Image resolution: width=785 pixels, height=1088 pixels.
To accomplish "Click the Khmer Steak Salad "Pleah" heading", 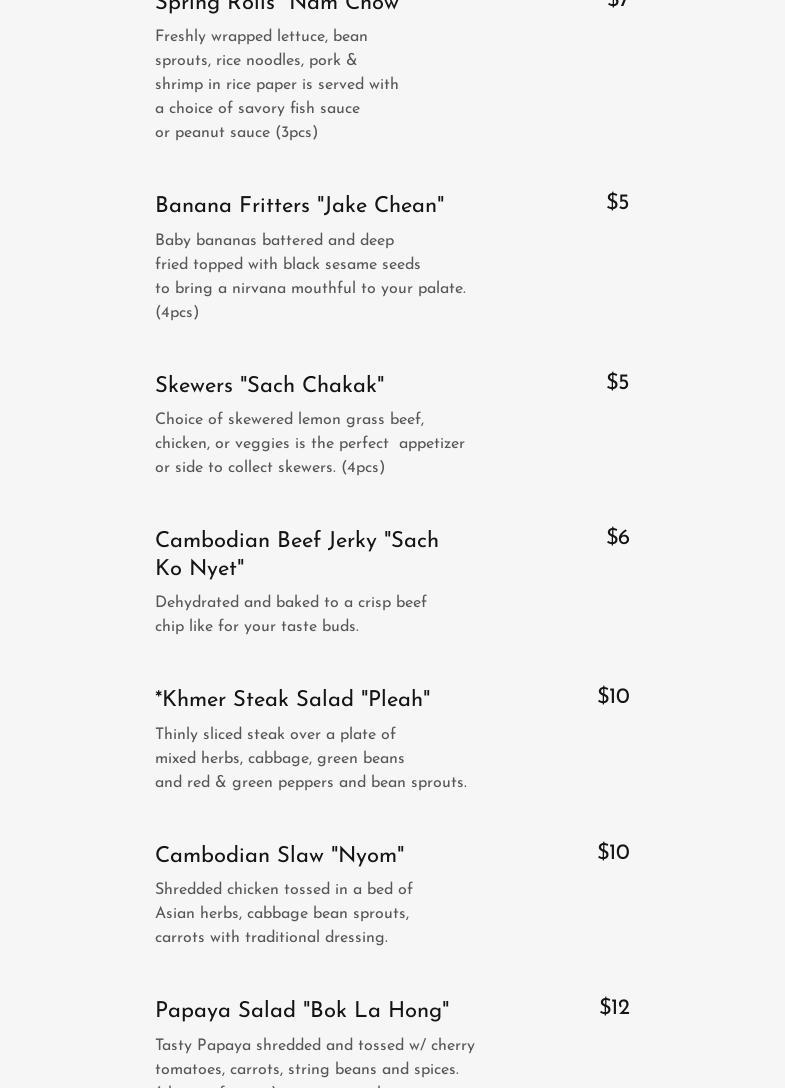I will (x=292, y=700).
